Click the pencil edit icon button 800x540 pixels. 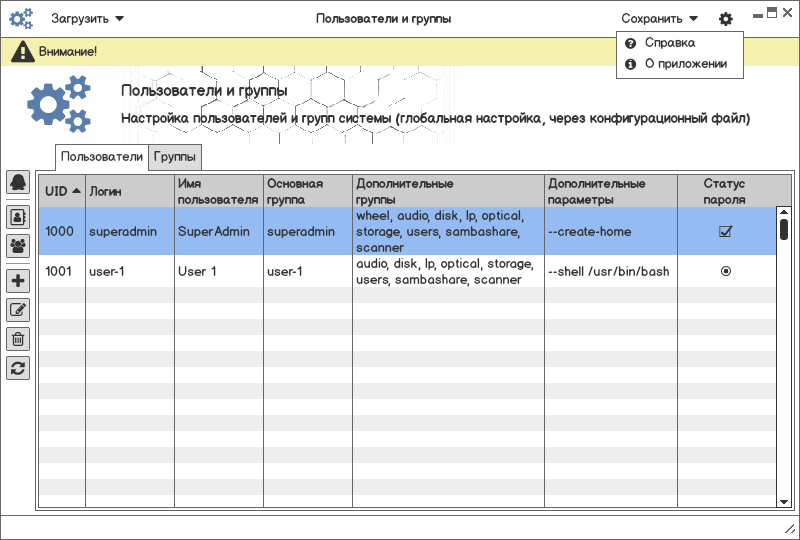point(18,310)
